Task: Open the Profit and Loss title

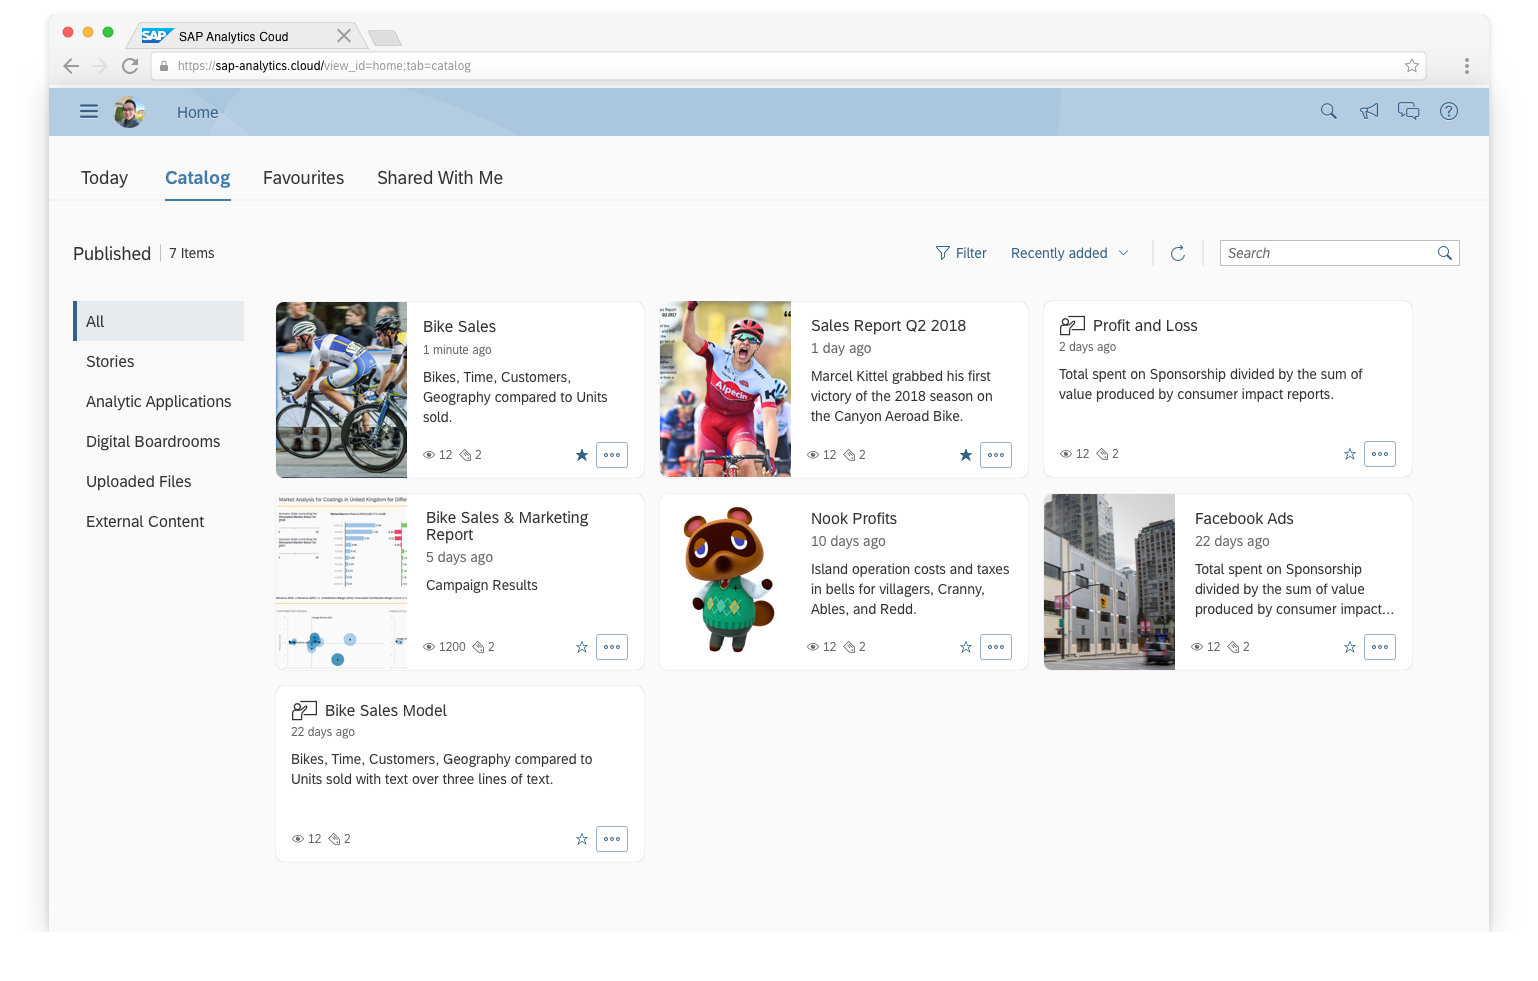Action: (1145, 326)
